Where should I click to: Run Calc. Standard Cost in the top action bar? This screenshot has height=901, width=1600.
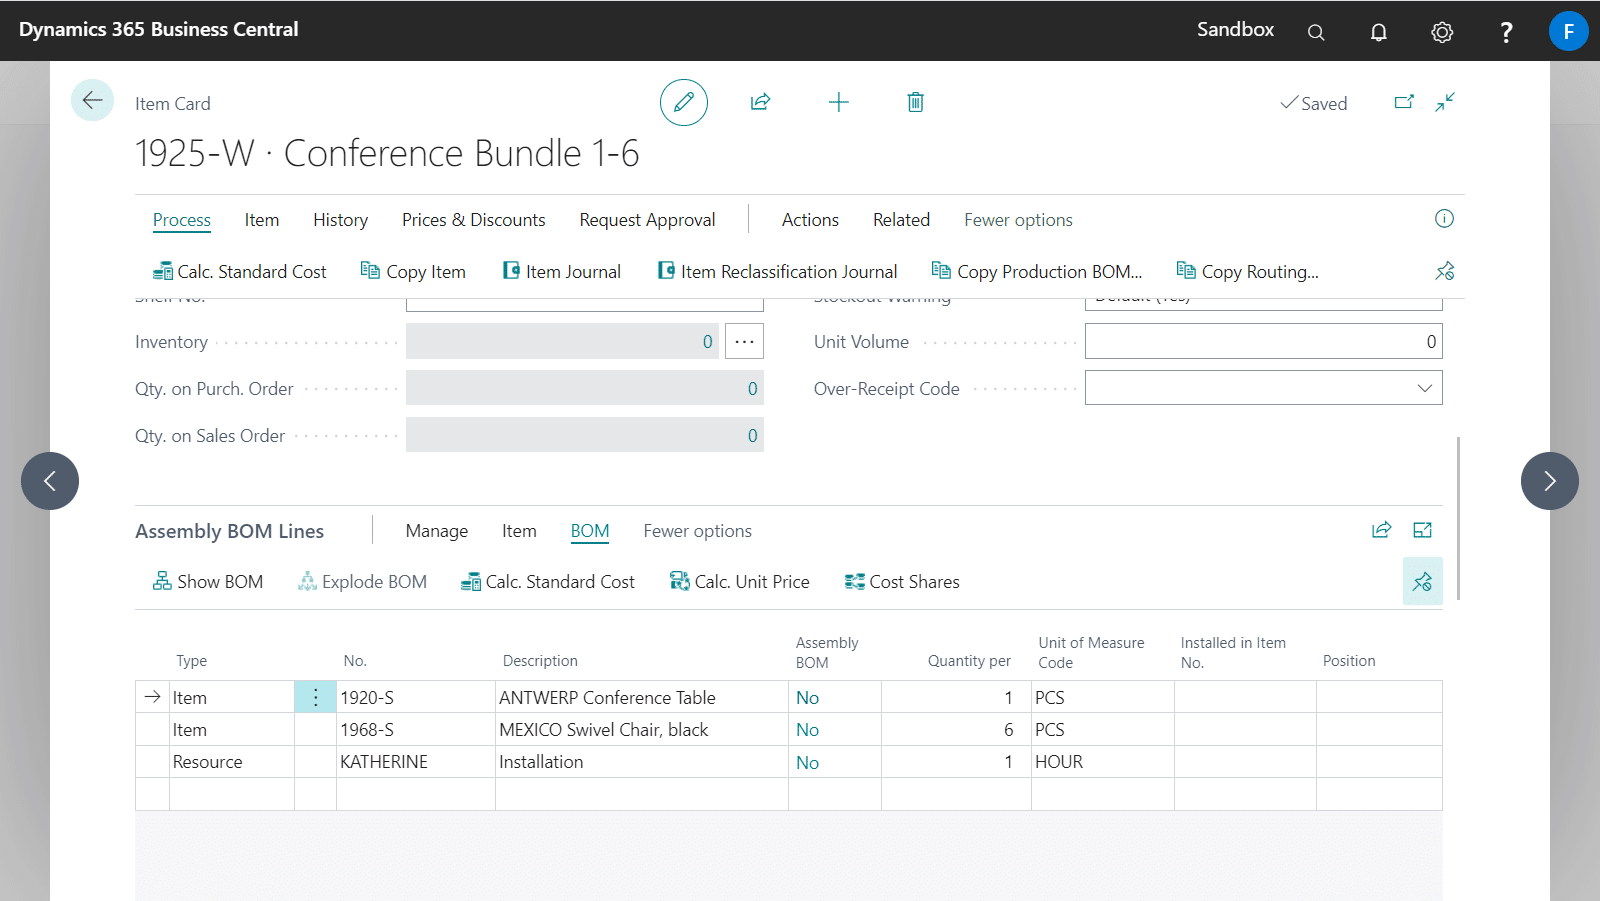point(239,272)
